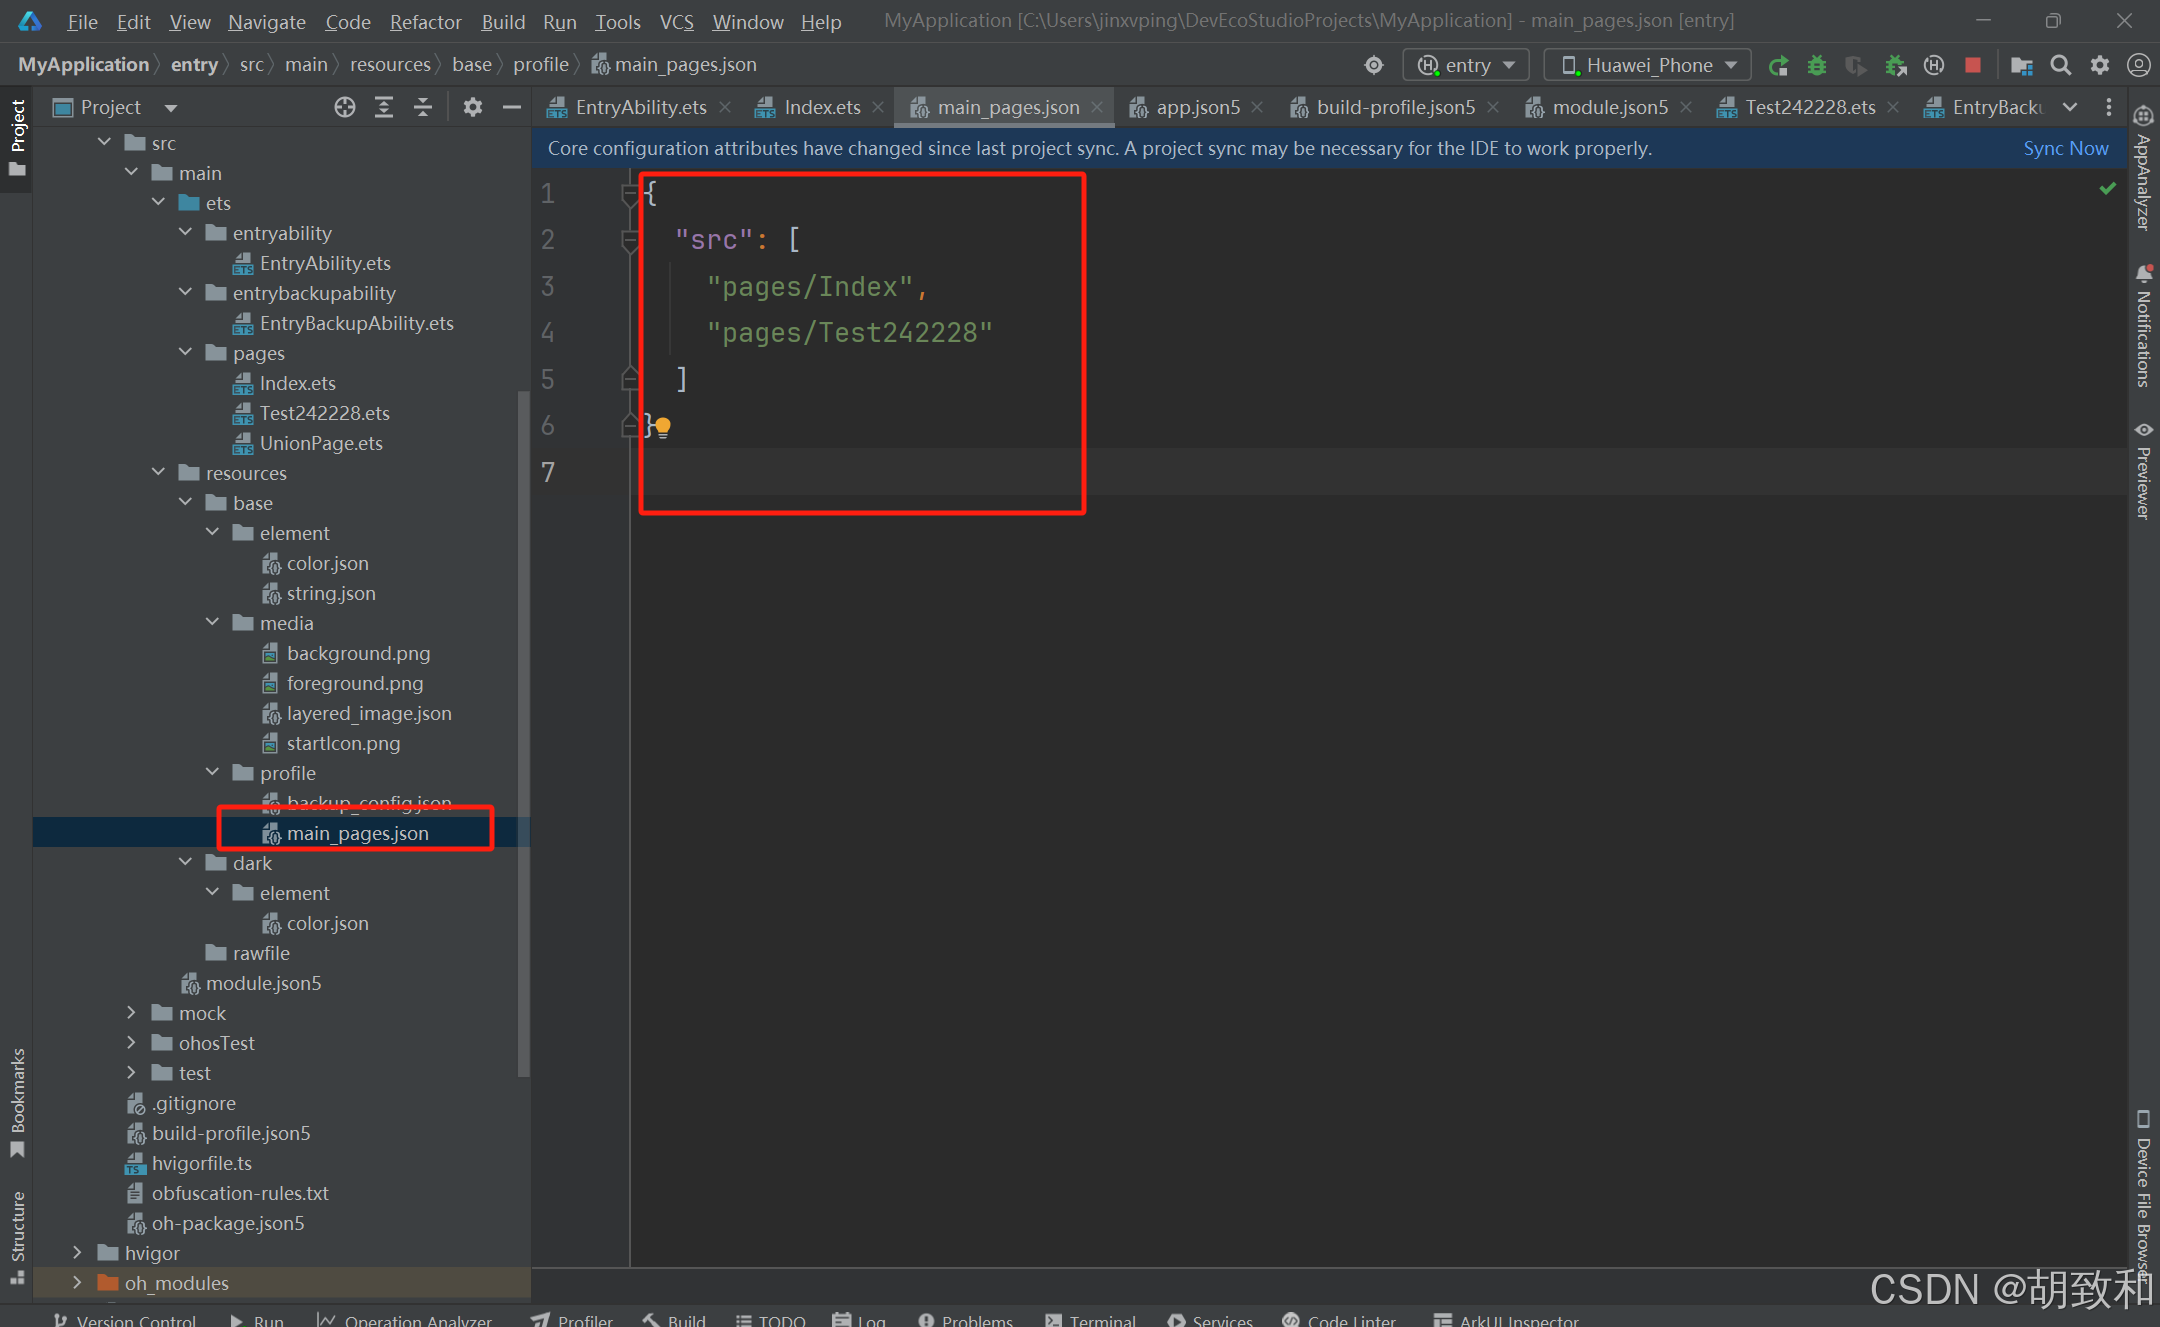Viewport: 2160px width, 1327px height.
Task: Switch to the module.json5 tab
Action: coord(1609,107)
